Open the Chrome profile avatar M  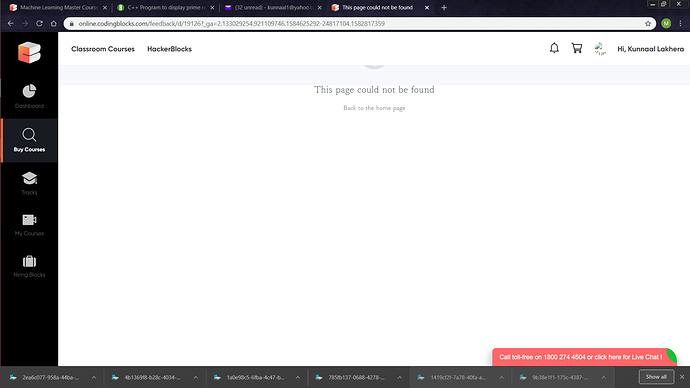pyautogui.click(x=666, y=23)
